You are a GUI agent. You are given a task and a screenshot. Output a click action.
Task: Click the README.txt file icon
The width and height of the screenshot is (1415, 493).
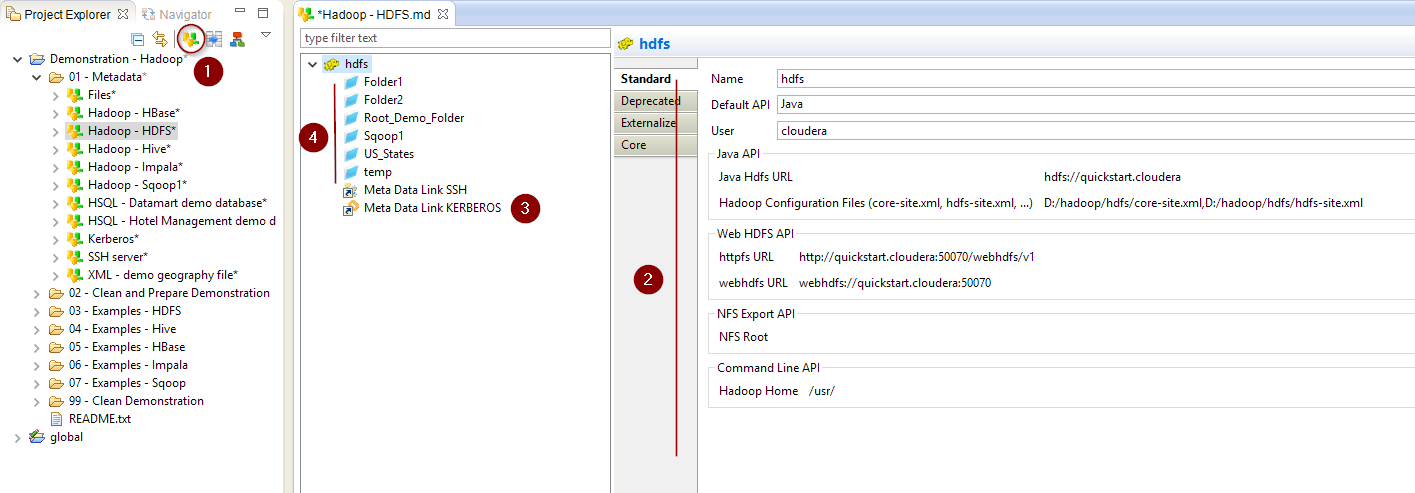click(57, 419)
